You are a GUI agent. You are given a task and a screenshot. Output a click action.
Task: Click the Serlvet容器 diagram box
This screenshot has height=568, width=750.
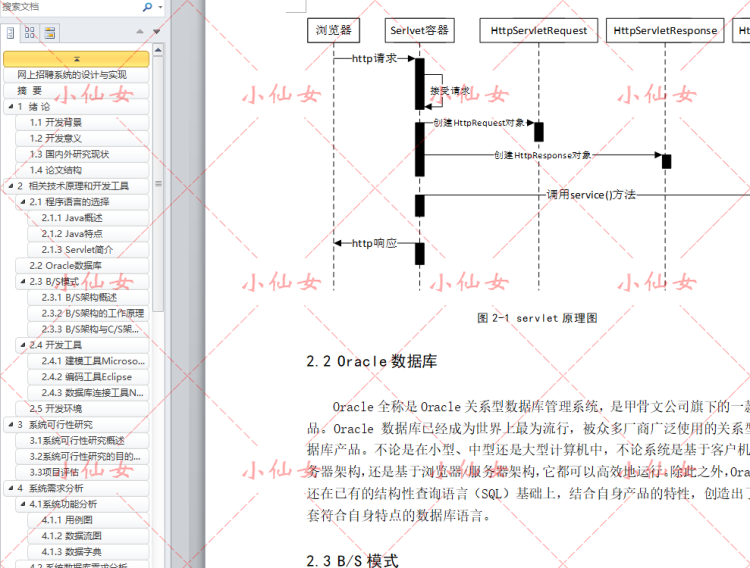pos(419,30)
